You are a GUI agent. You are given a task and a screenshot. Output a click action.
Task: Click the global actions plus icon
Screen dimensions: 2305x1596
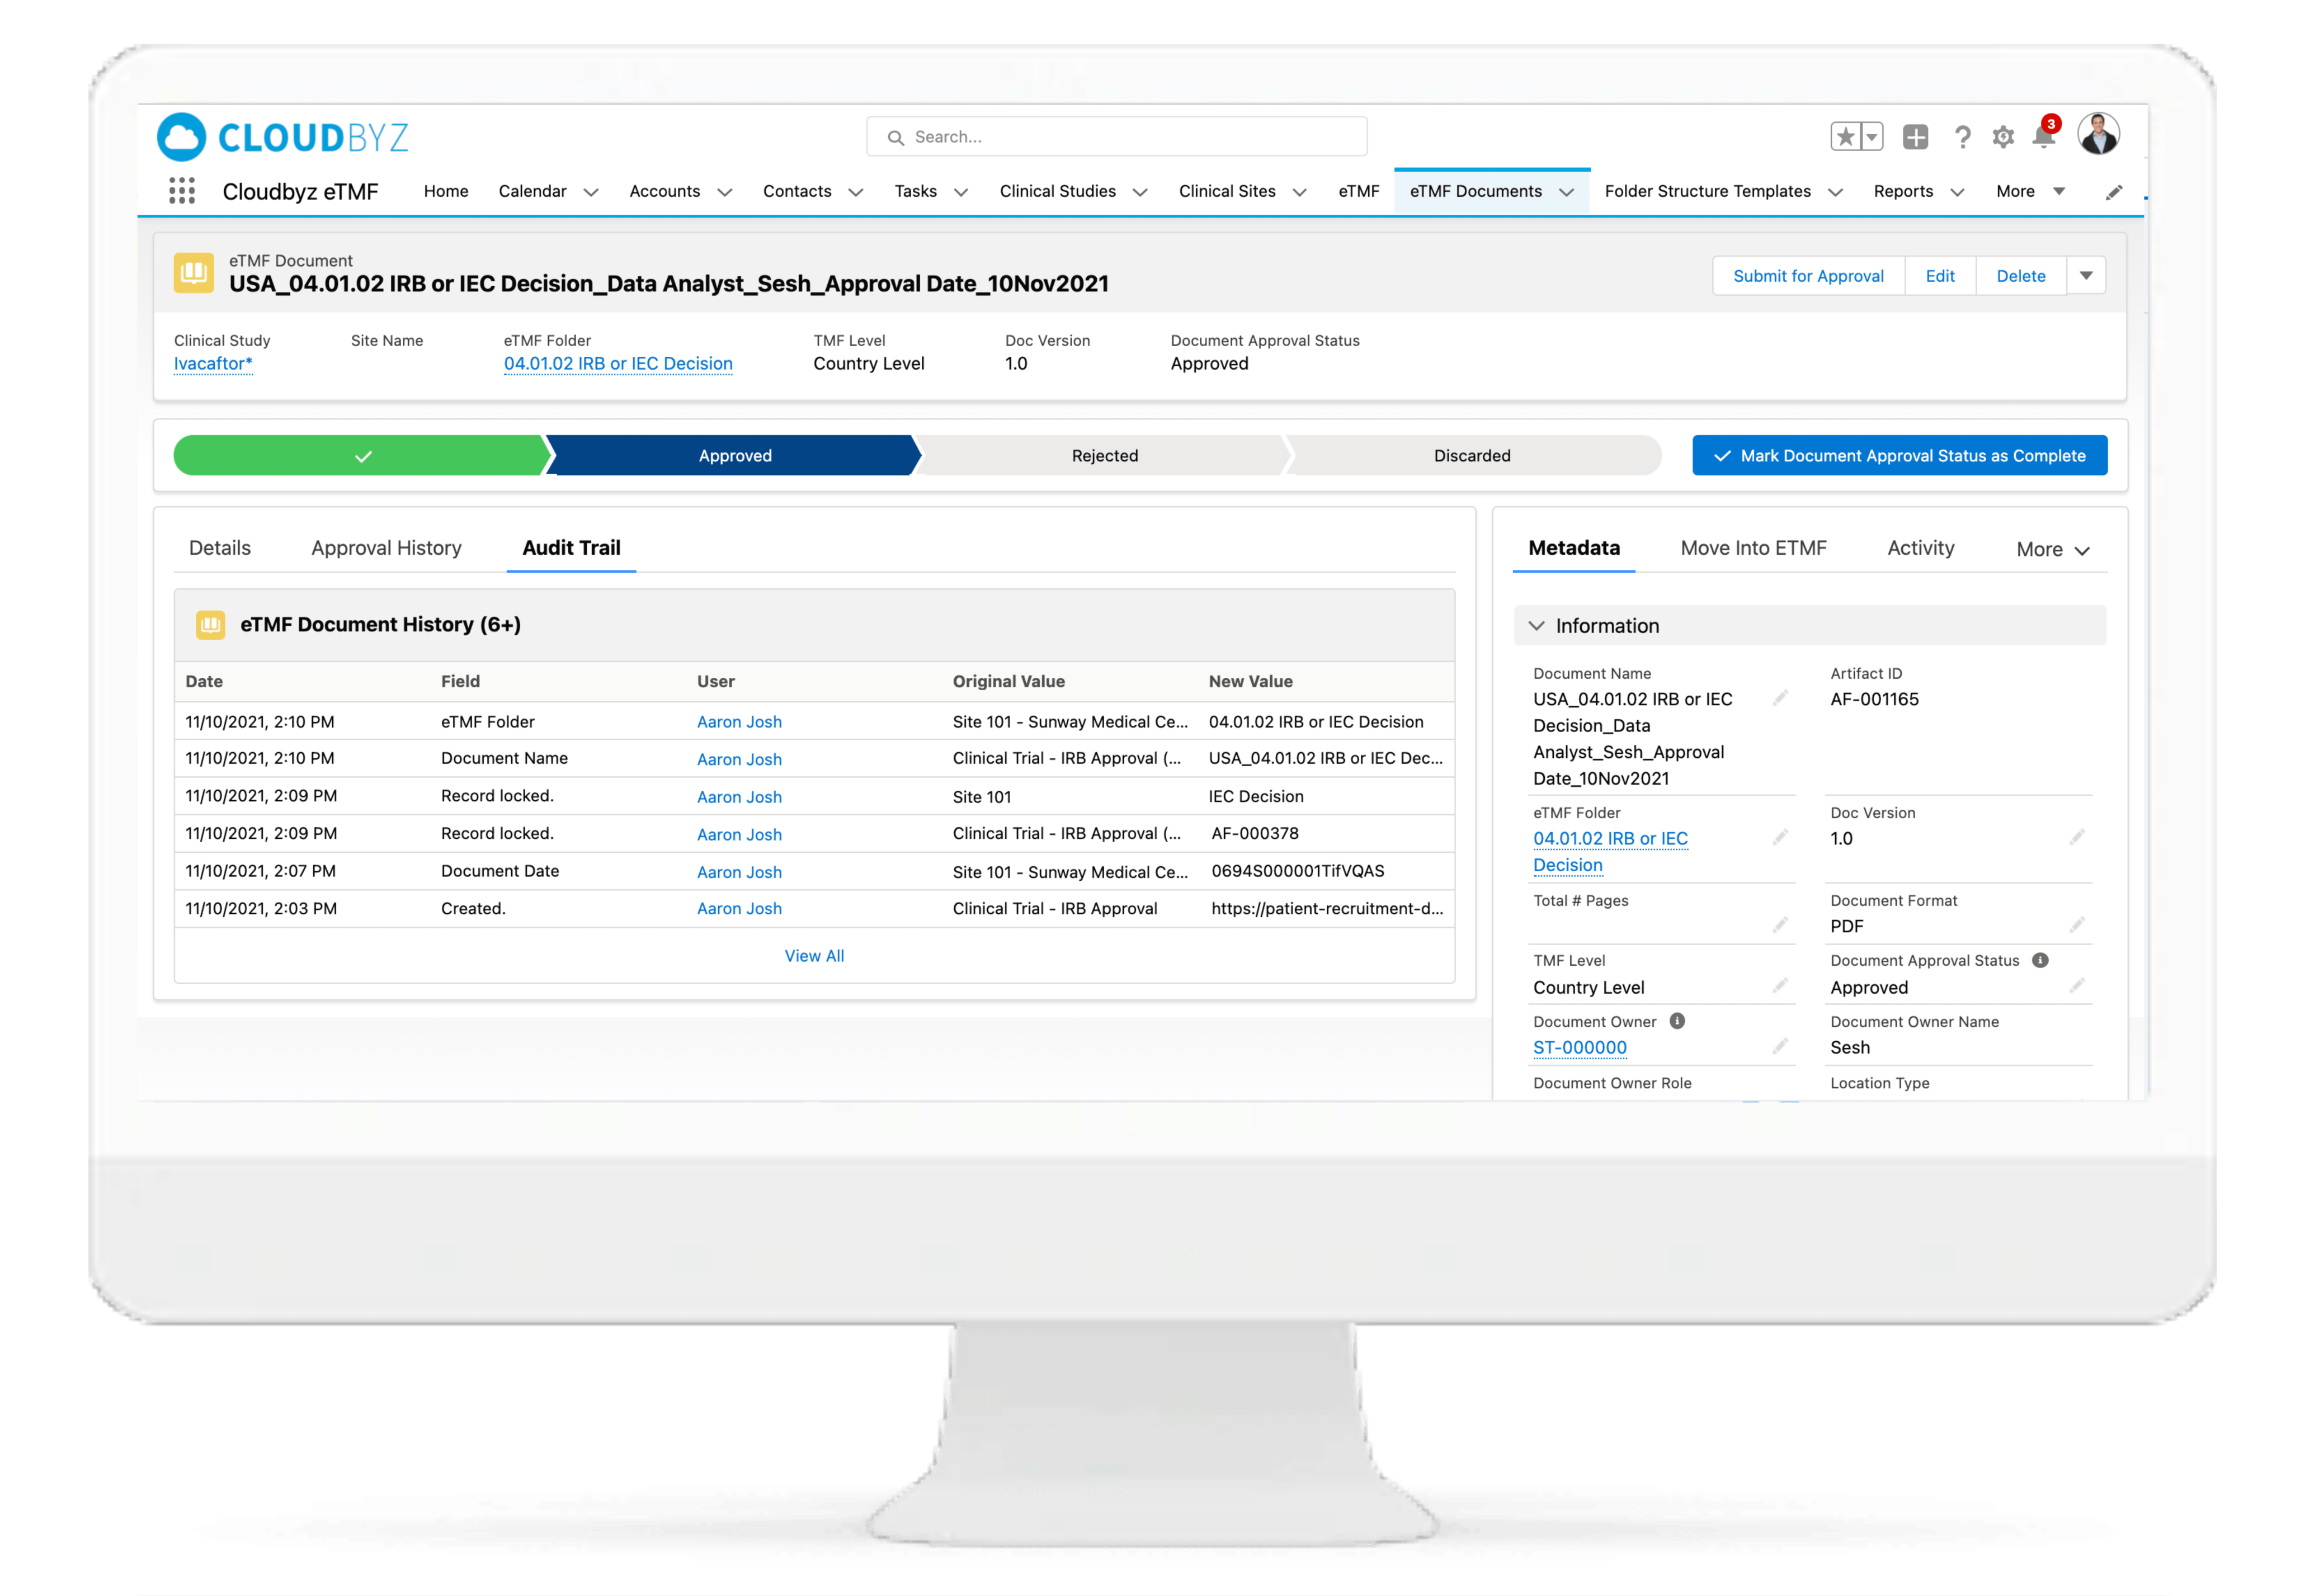(1915, 137)
